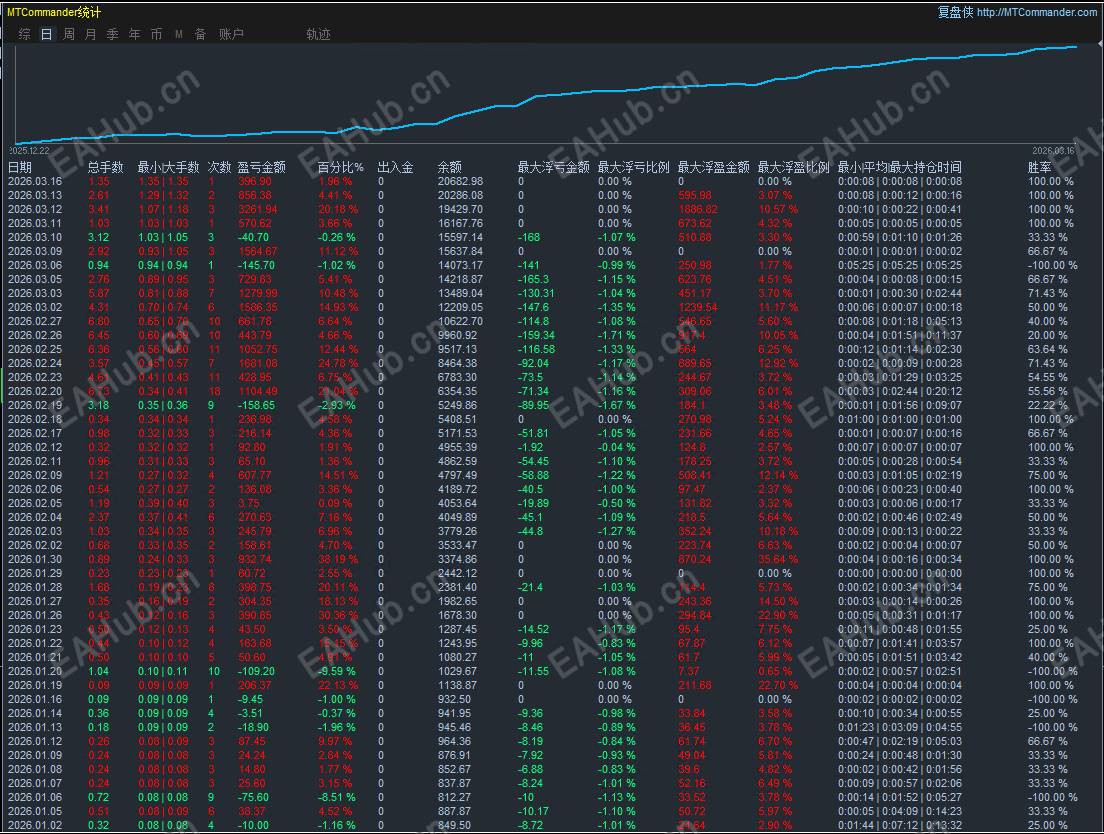Open the http://MTCommander.com link
This screenshot has height=834, width=1104.
click(1036, 12)
